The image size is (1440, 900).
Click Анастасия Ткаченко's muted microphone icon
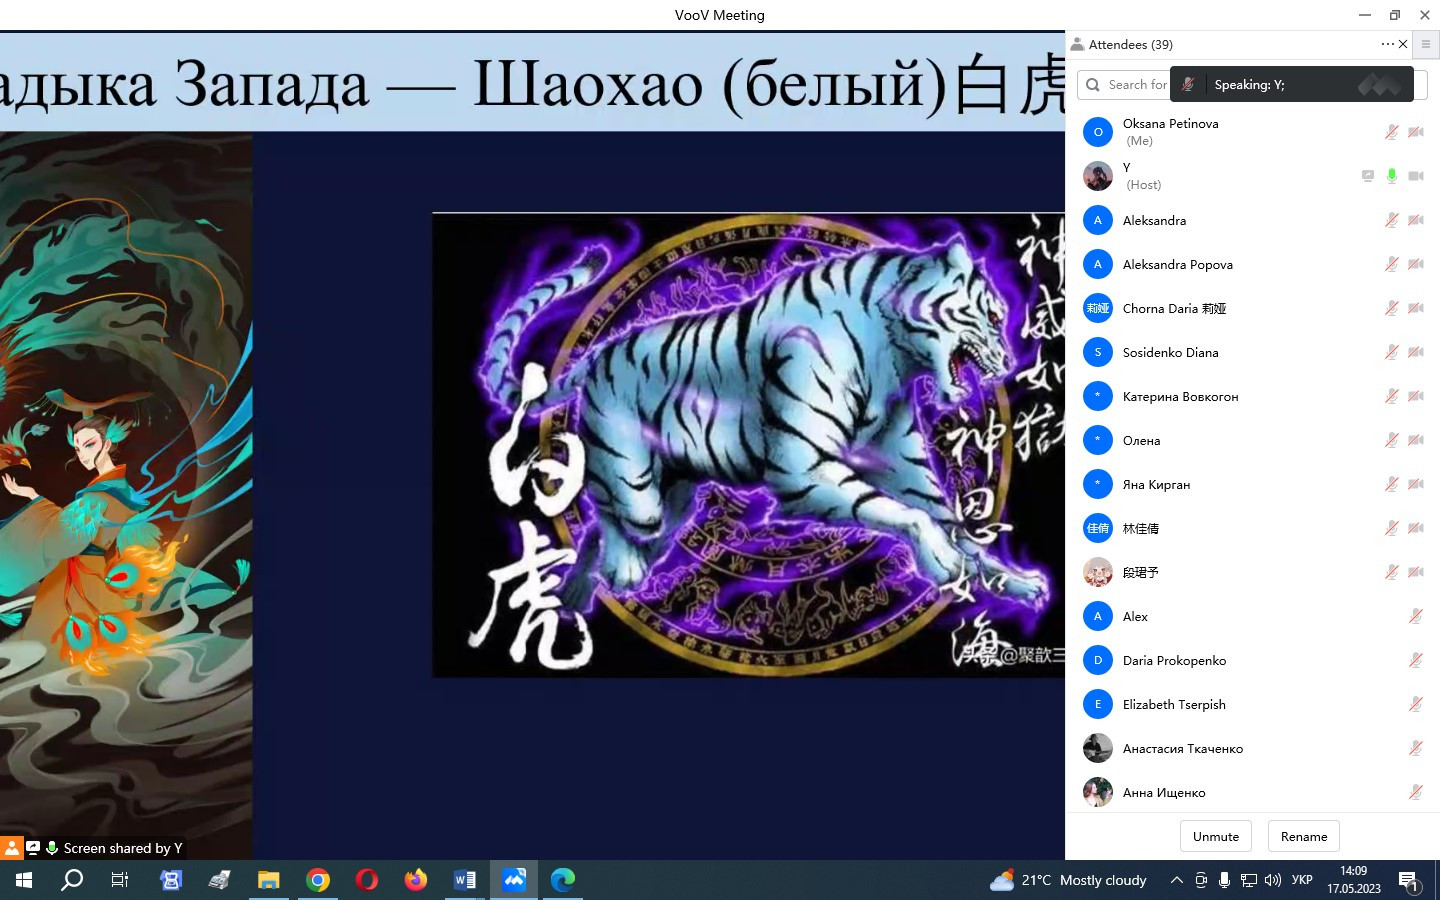1416,748
